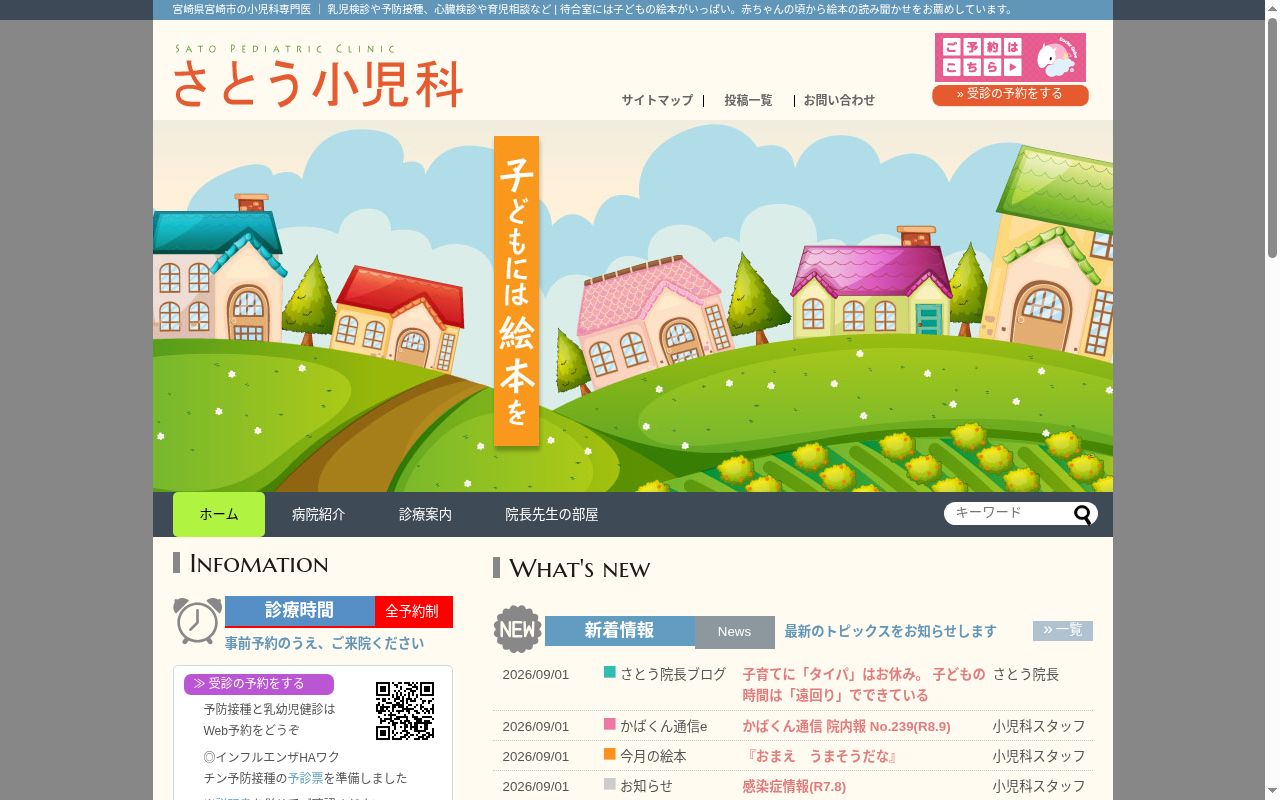Screen dimensions: 1280x800
Task: Open the お問い合わせ link
Action: 839,100
